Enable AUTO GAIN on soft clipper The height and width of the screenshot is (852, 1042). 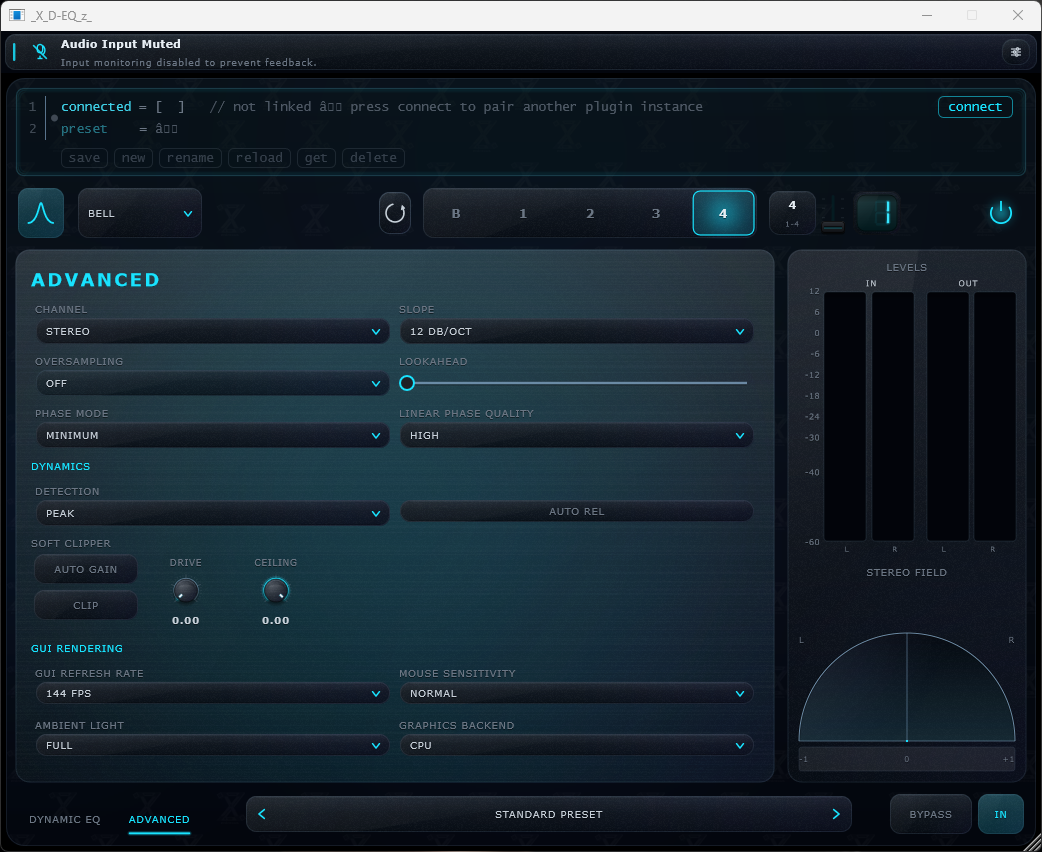(86, 570)
